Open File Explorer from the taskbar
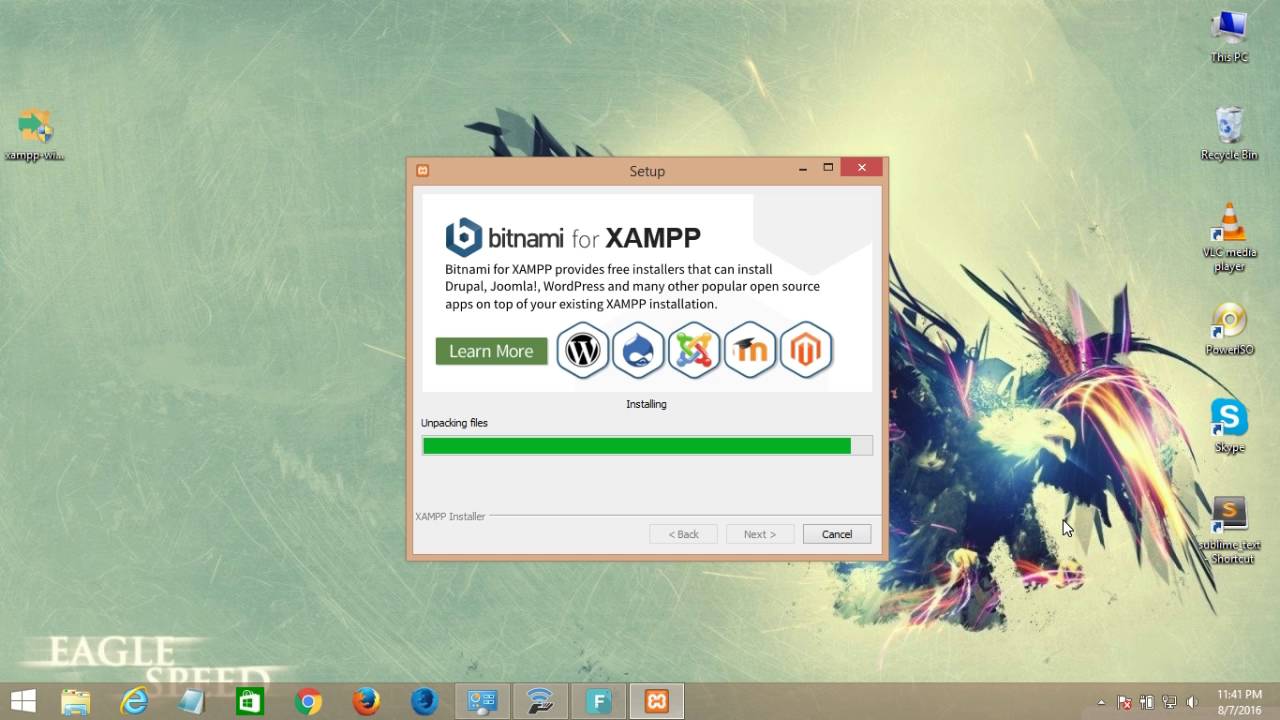 76,701
